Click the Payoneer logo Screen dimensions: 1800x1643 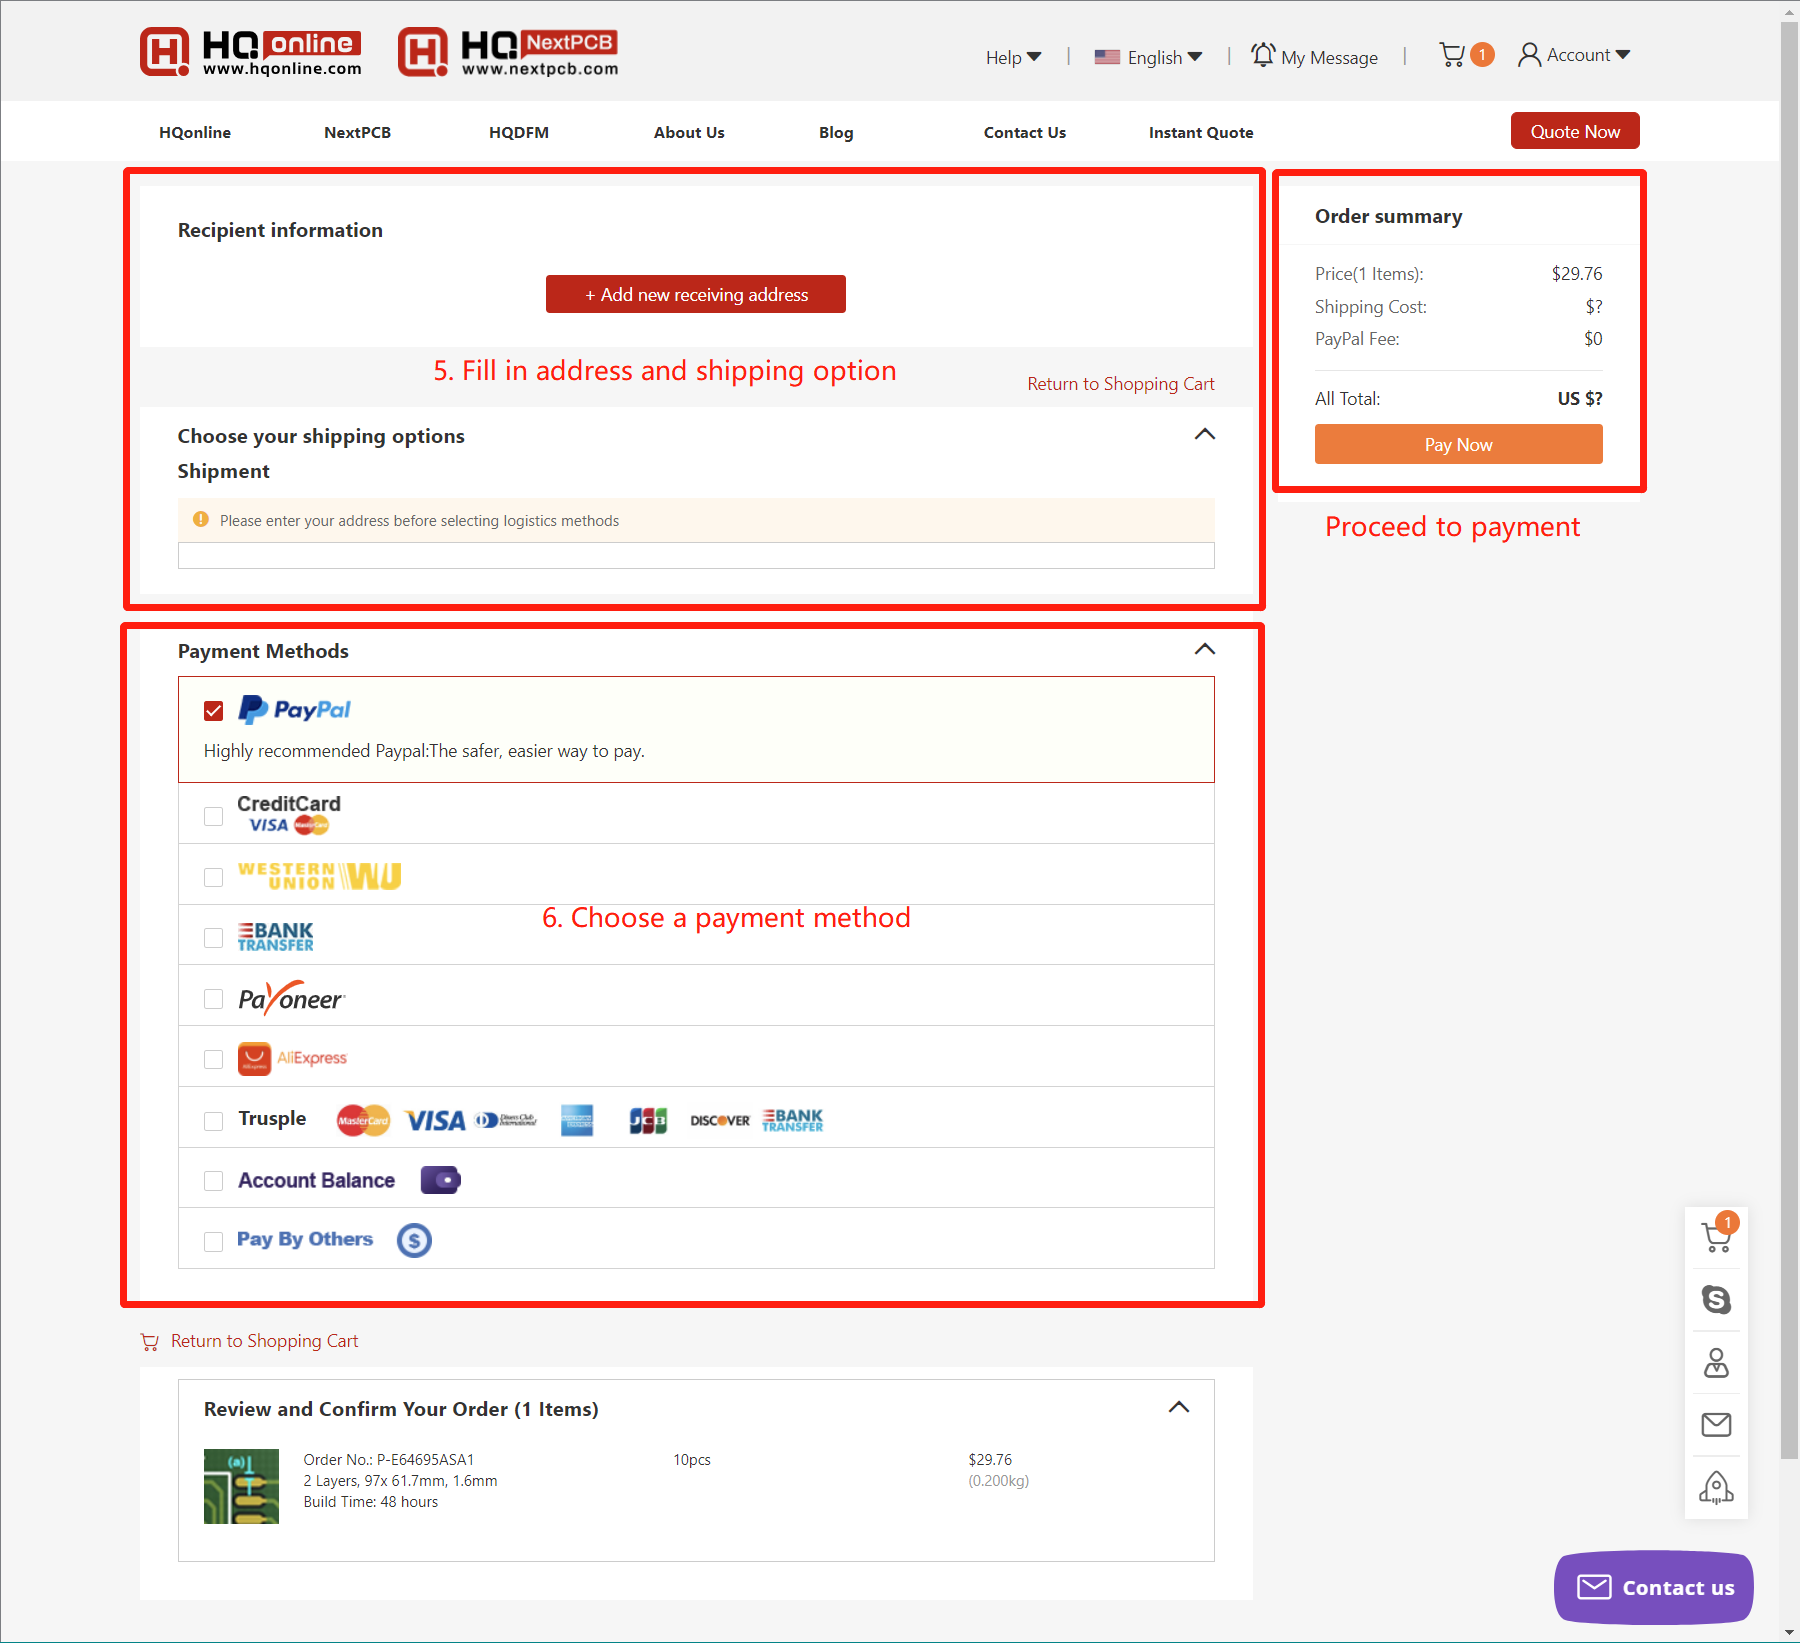click(292, 998)
